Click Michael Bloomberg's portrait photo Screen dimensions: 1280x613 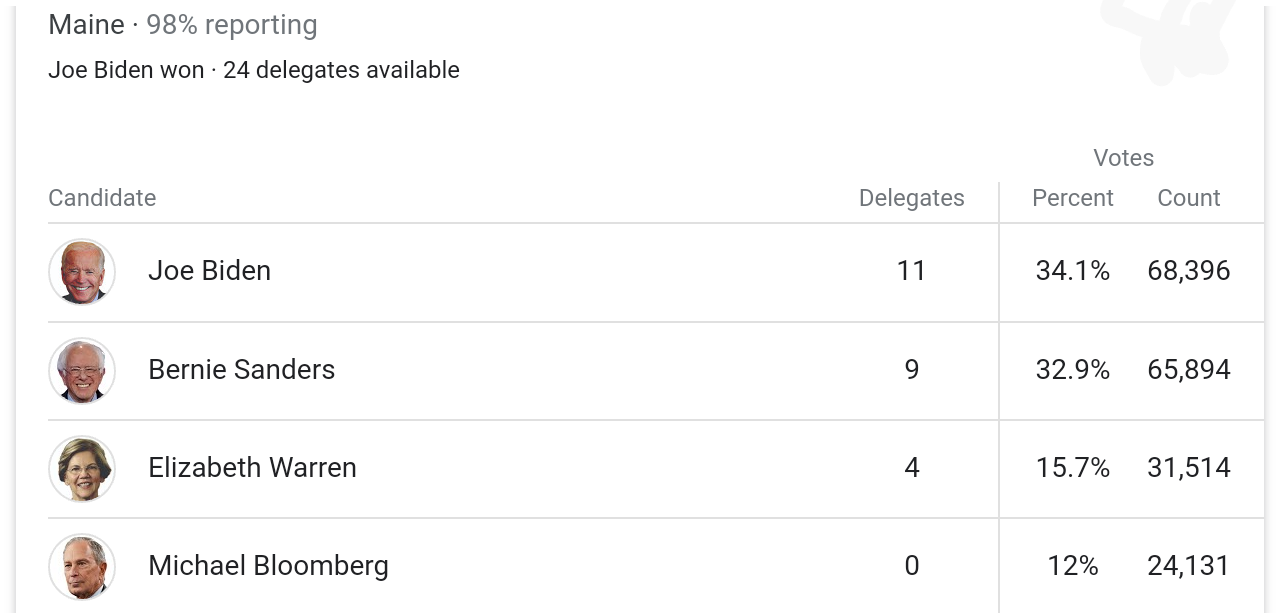pyautogui.click(x=82, y=566)
